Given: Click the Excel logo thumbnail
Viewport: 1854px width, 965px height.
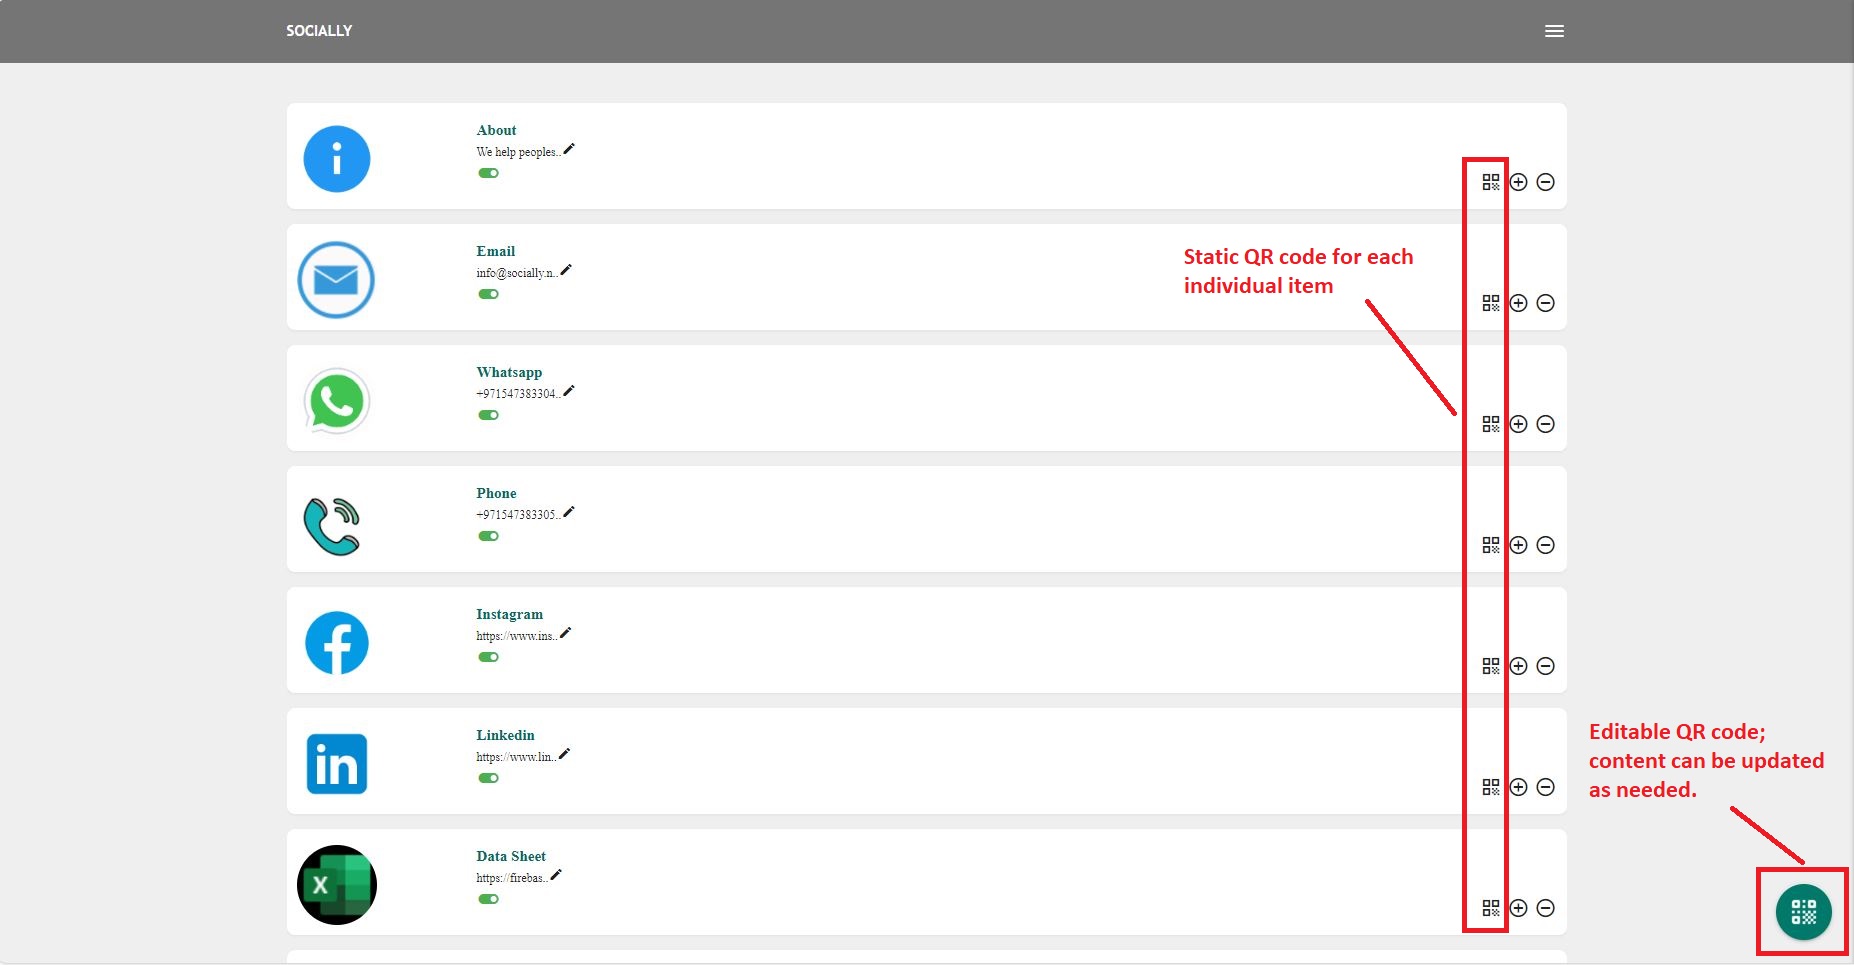Looking at the screenshot, I should [x=337, y=885].
